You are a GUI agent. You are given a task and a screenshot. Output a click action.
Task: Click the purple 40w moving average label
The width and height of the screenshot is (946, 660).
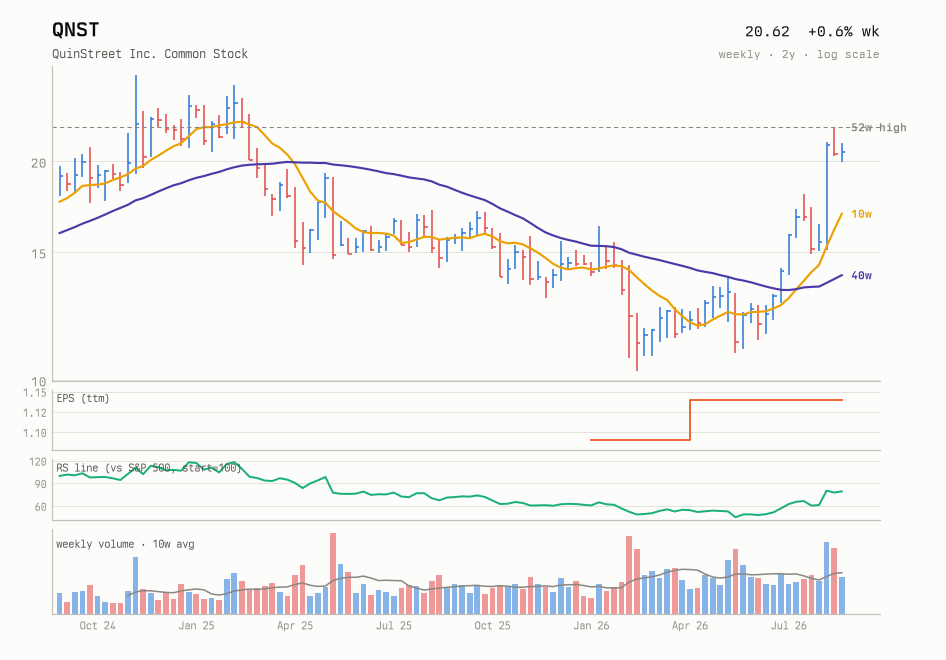click(x=862, y=276)
